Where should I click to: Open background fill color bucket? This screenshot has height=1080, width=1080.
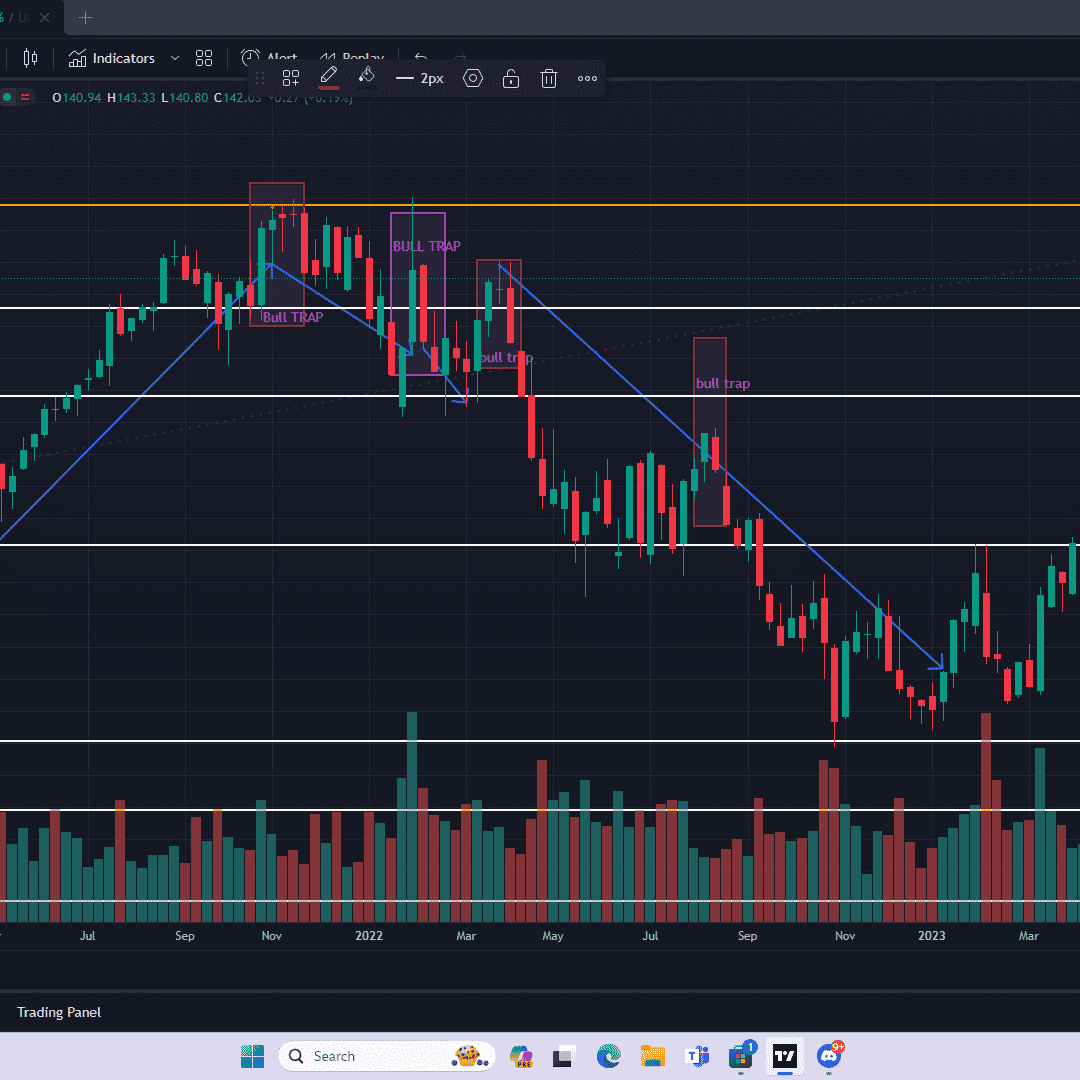click(x=367, y=77)
